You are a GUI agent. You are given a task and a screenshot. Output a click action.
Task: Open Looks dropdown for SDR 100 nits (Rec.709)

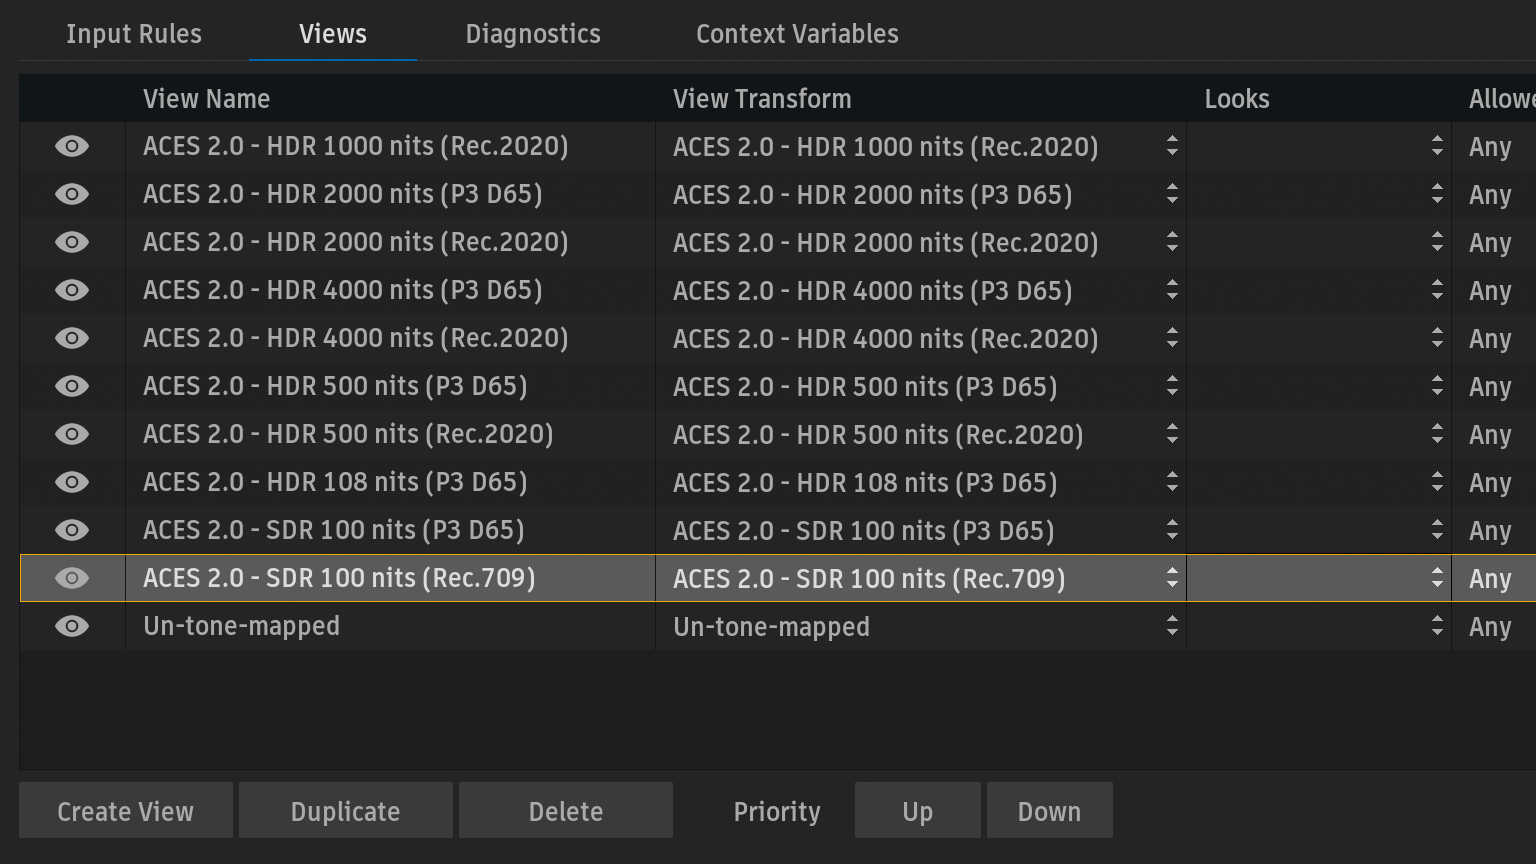[1436, 579]
